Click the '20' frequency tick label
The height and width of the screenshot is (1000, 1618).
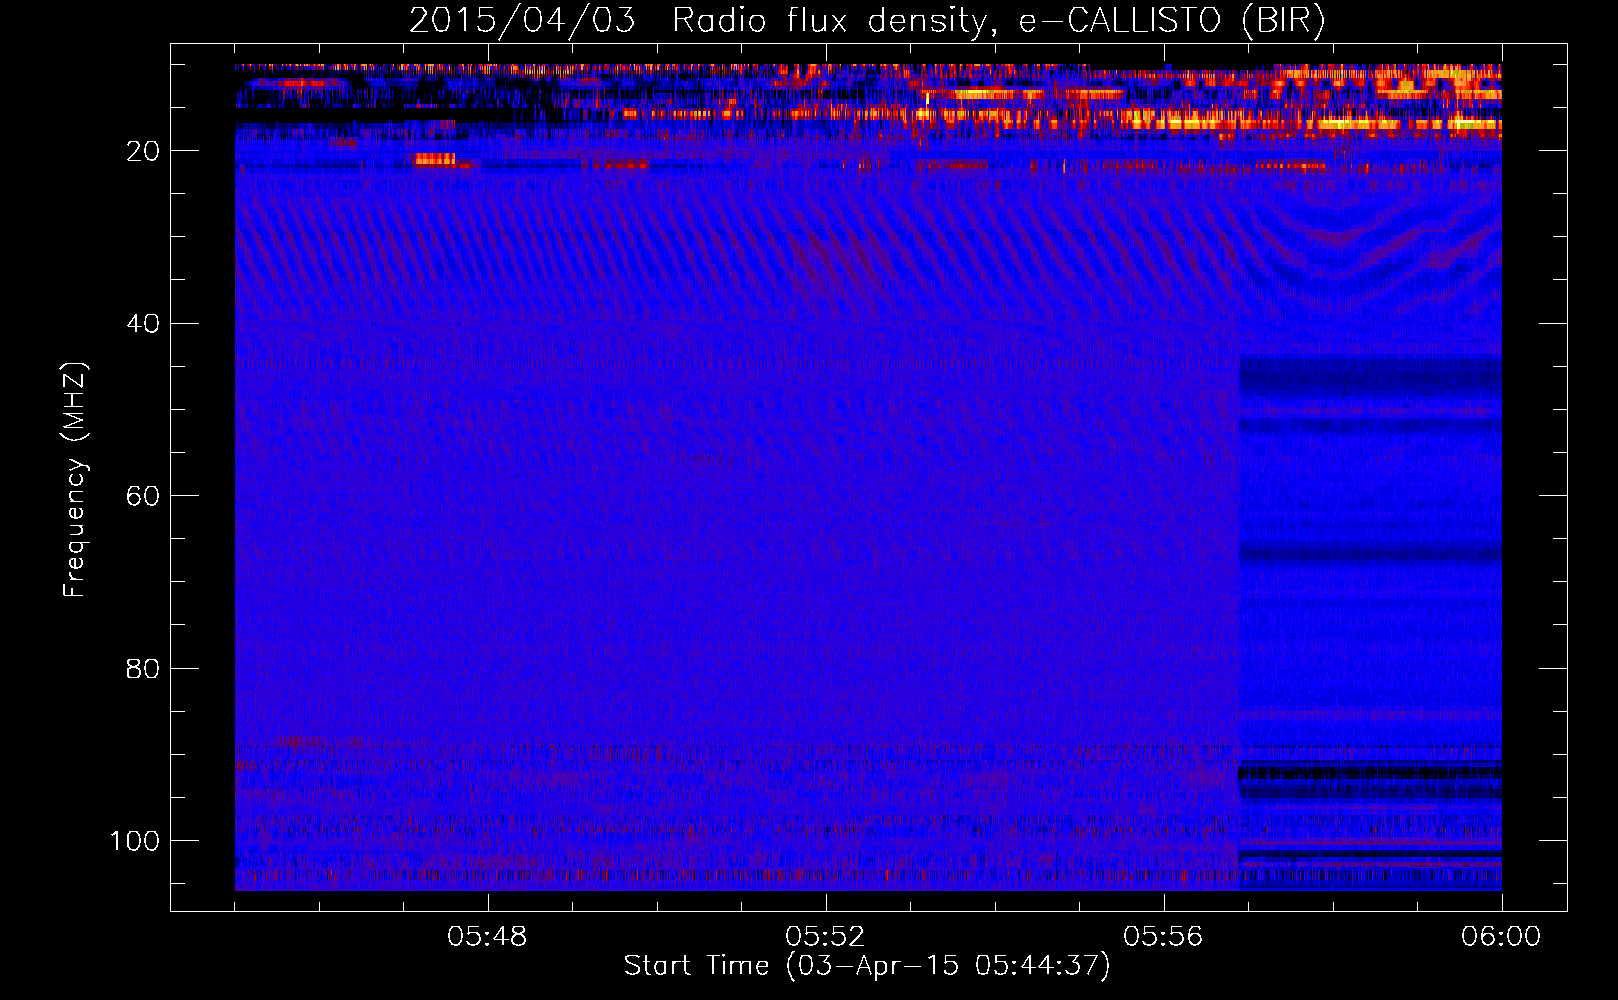pyautogui.click(x=143, y=151)
